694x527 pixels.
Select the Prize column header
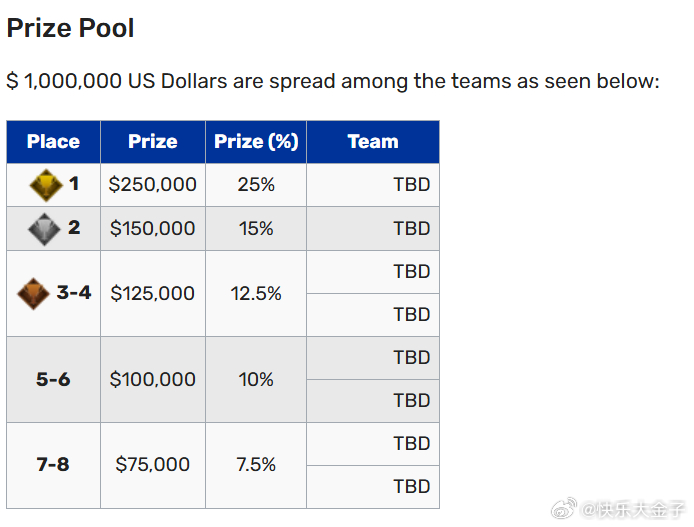point(153,142)
